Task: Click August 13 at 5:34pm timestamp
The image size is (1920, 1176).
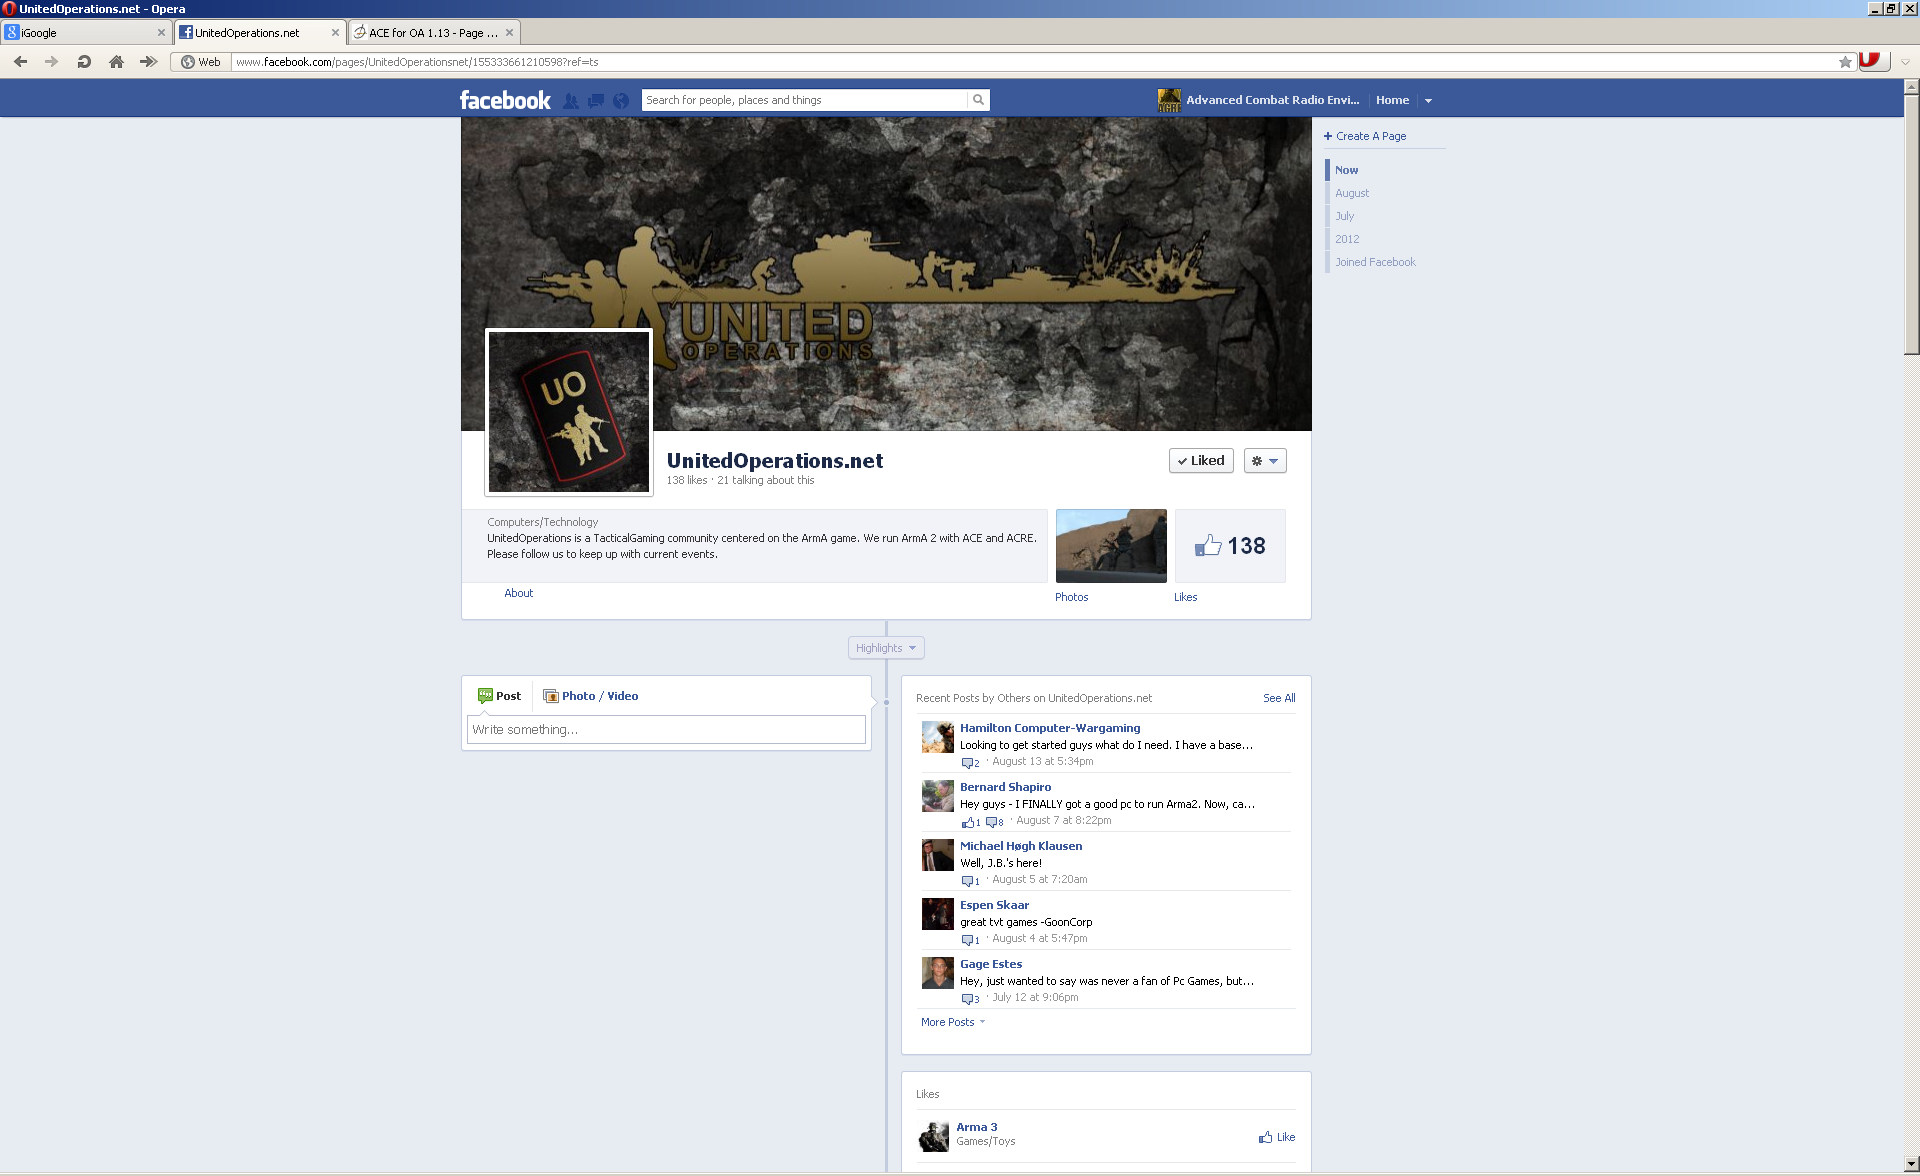Action: click(1042, 761)
